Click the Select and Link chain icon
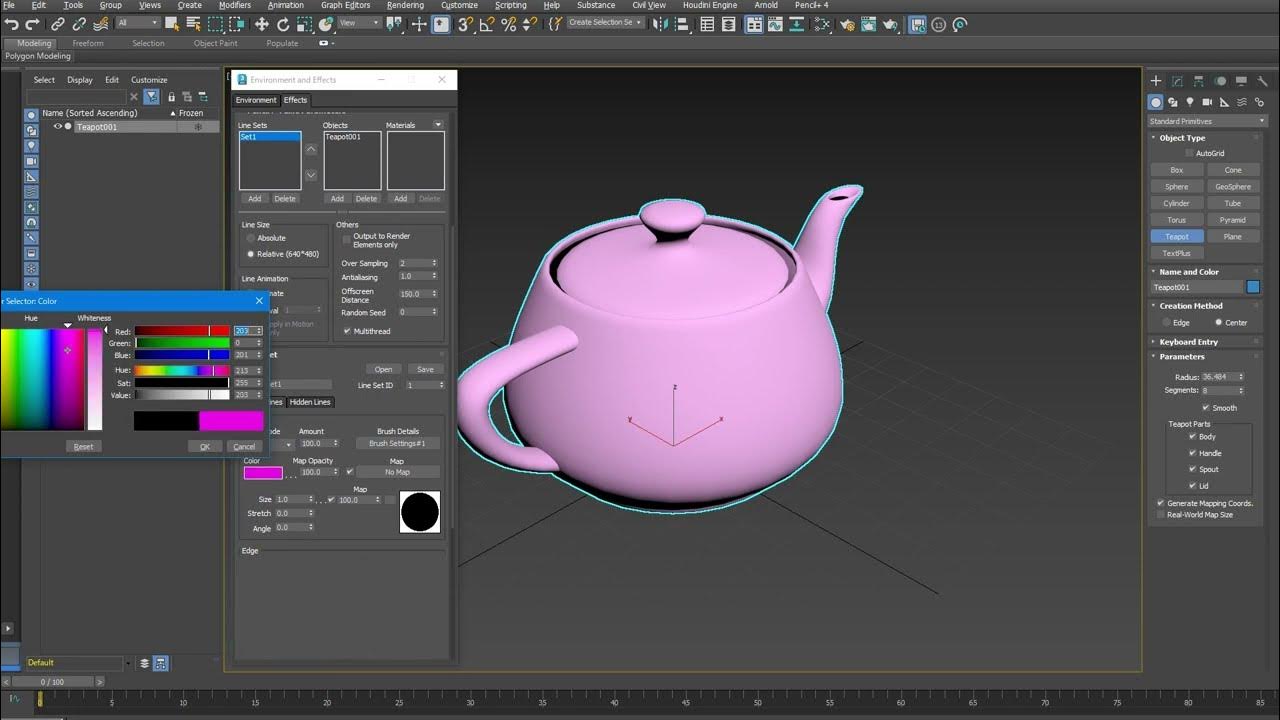This screenshot has height=720, width=1280. coord(58,24)
